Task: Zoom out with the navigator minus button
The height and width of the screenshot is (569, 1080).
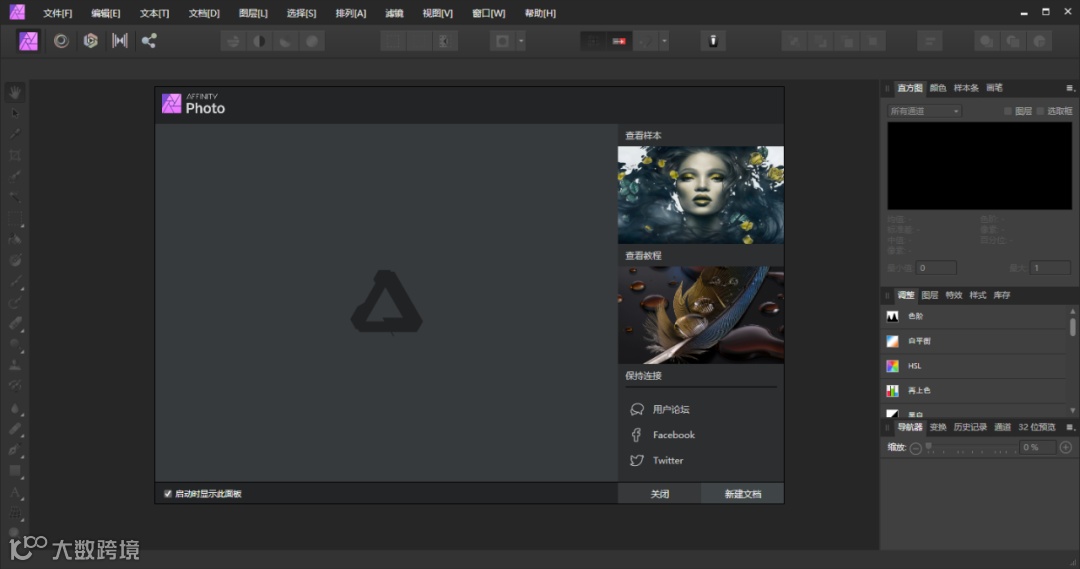Action: click(915, 448)
